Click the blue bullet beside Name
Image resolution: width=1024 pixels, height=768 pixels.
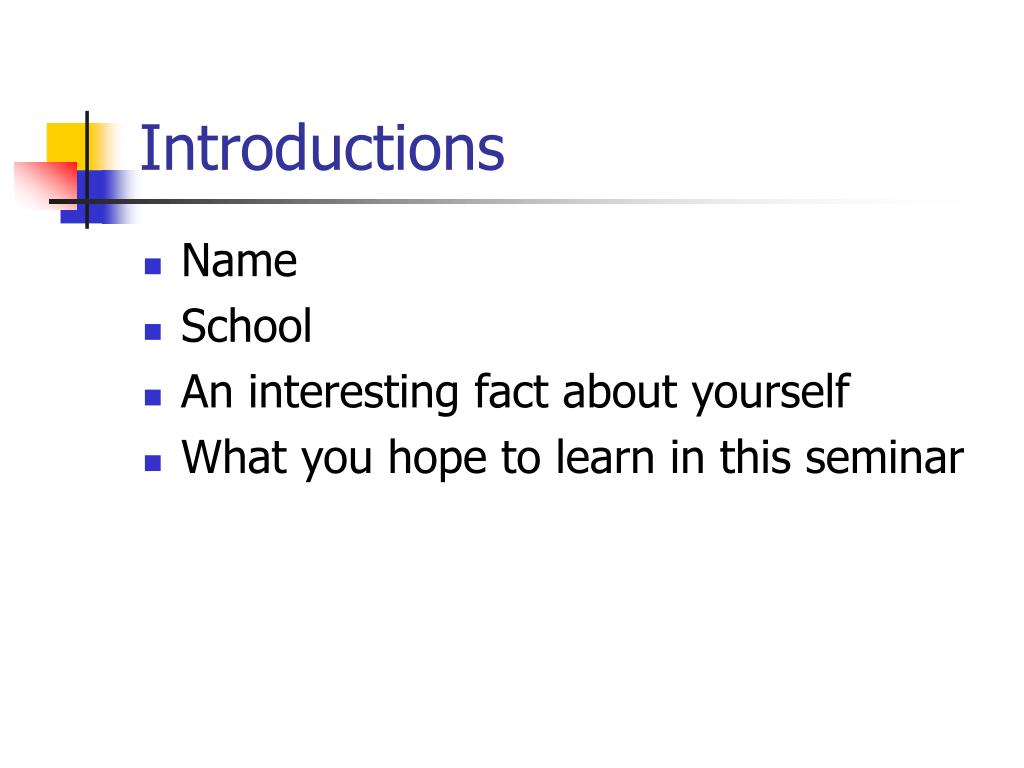click(153, 266)
